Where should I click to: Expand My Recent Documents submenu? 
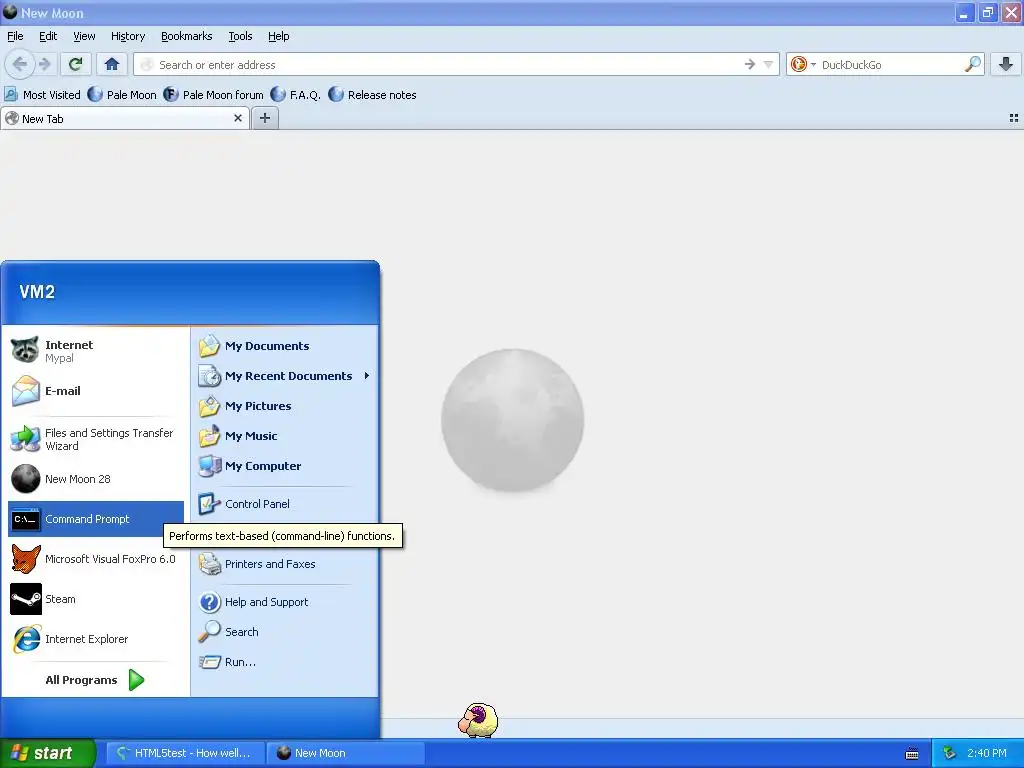[284, 376]
